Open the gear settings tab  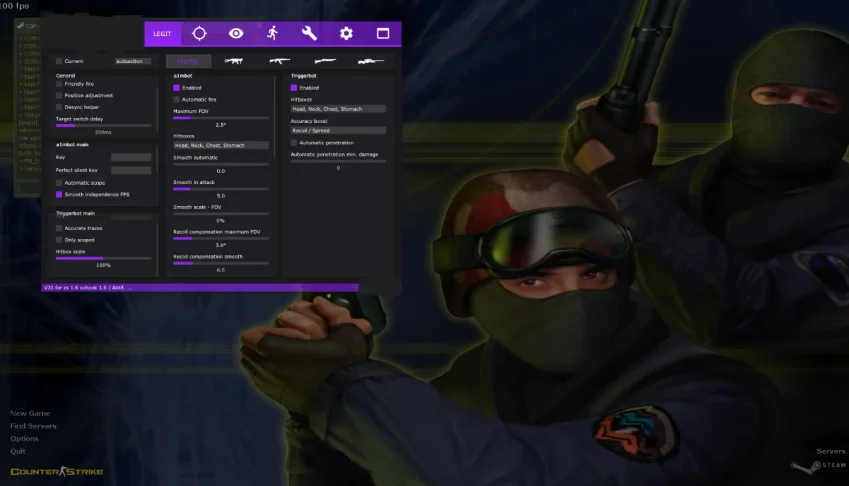[346, 34]
